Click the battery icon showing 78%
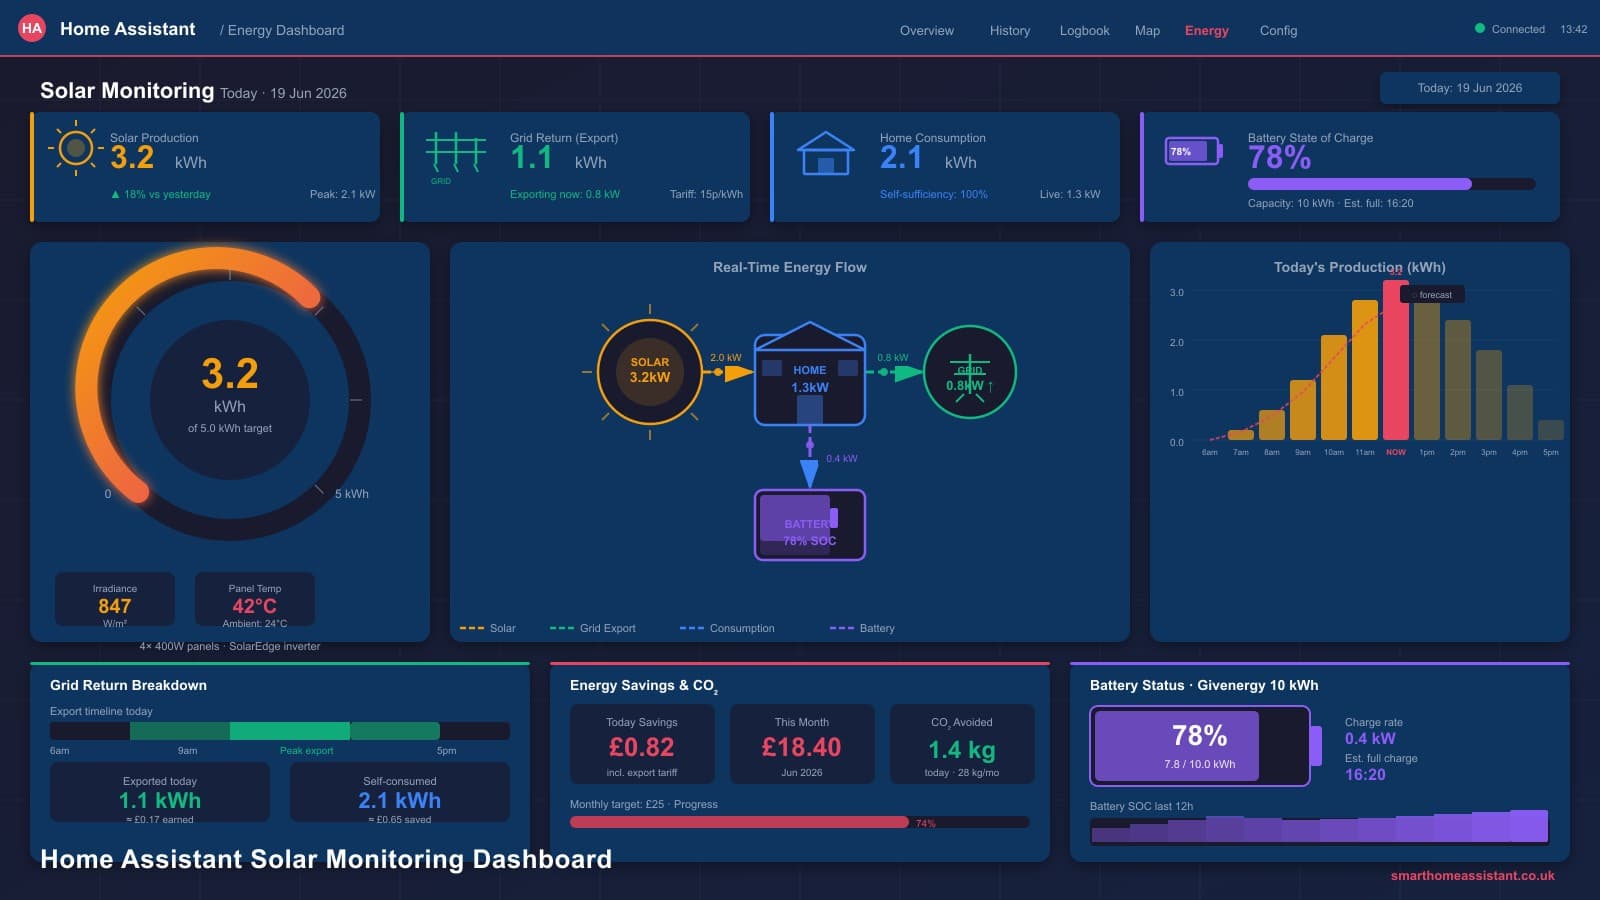1600x900 pixels. 1194,152
